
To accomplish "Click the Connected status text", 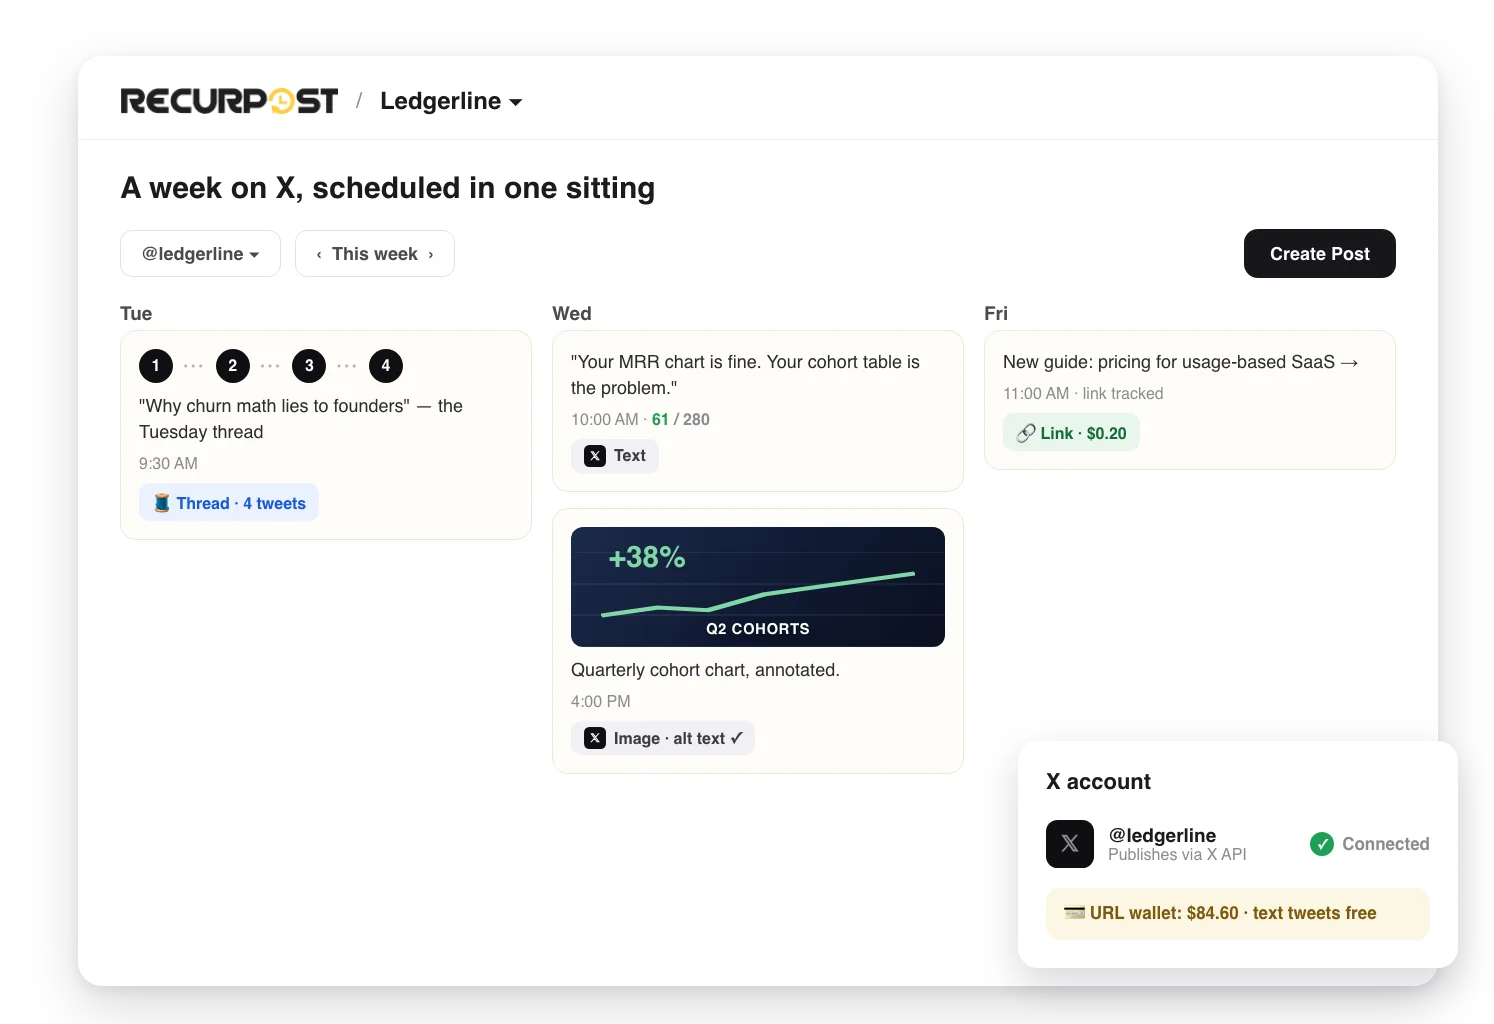I will [1385, 844].
